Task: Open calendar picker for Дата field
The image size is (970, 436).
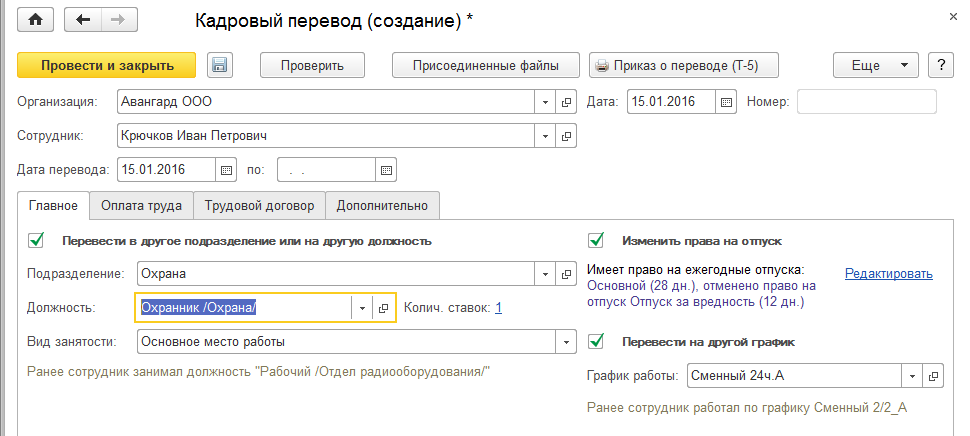Action: coord(727,102)
